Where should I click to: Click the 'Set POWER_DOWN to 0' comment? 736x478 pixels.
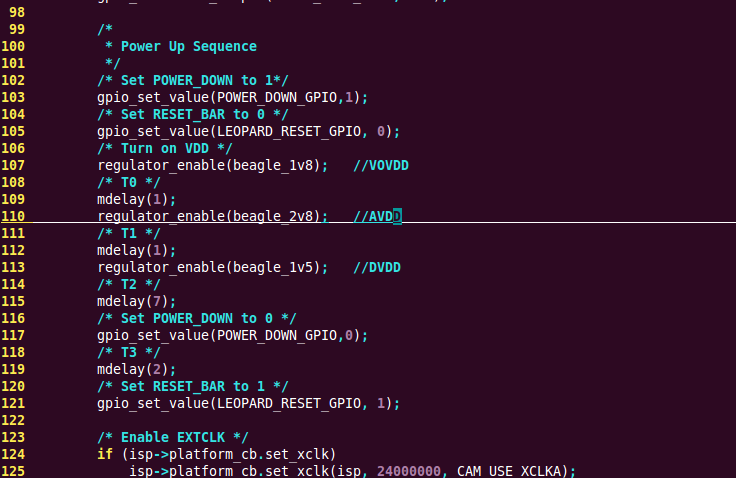(x=197, y=318)
